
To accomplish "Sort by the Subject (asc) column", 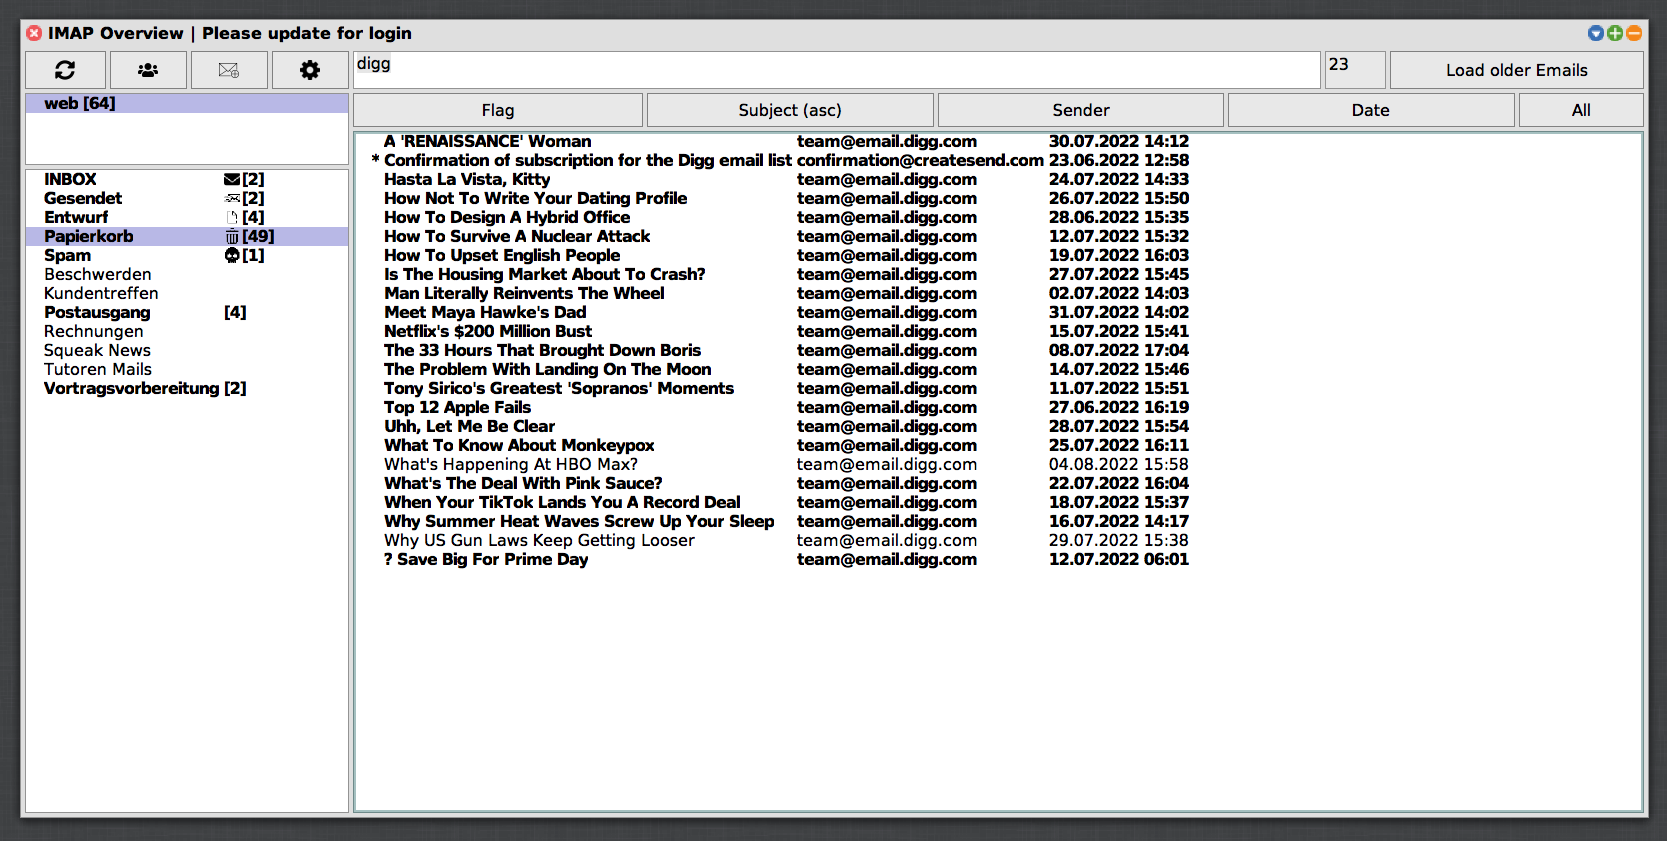I will (x=790, y=110).
